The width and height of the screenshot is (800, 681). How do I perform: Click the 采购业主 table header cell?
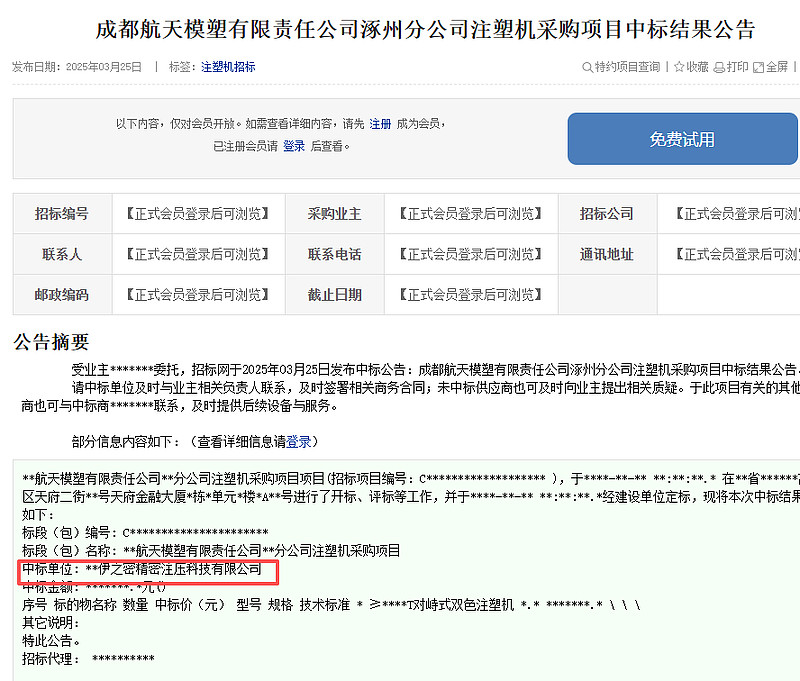[x=335, y=213]
